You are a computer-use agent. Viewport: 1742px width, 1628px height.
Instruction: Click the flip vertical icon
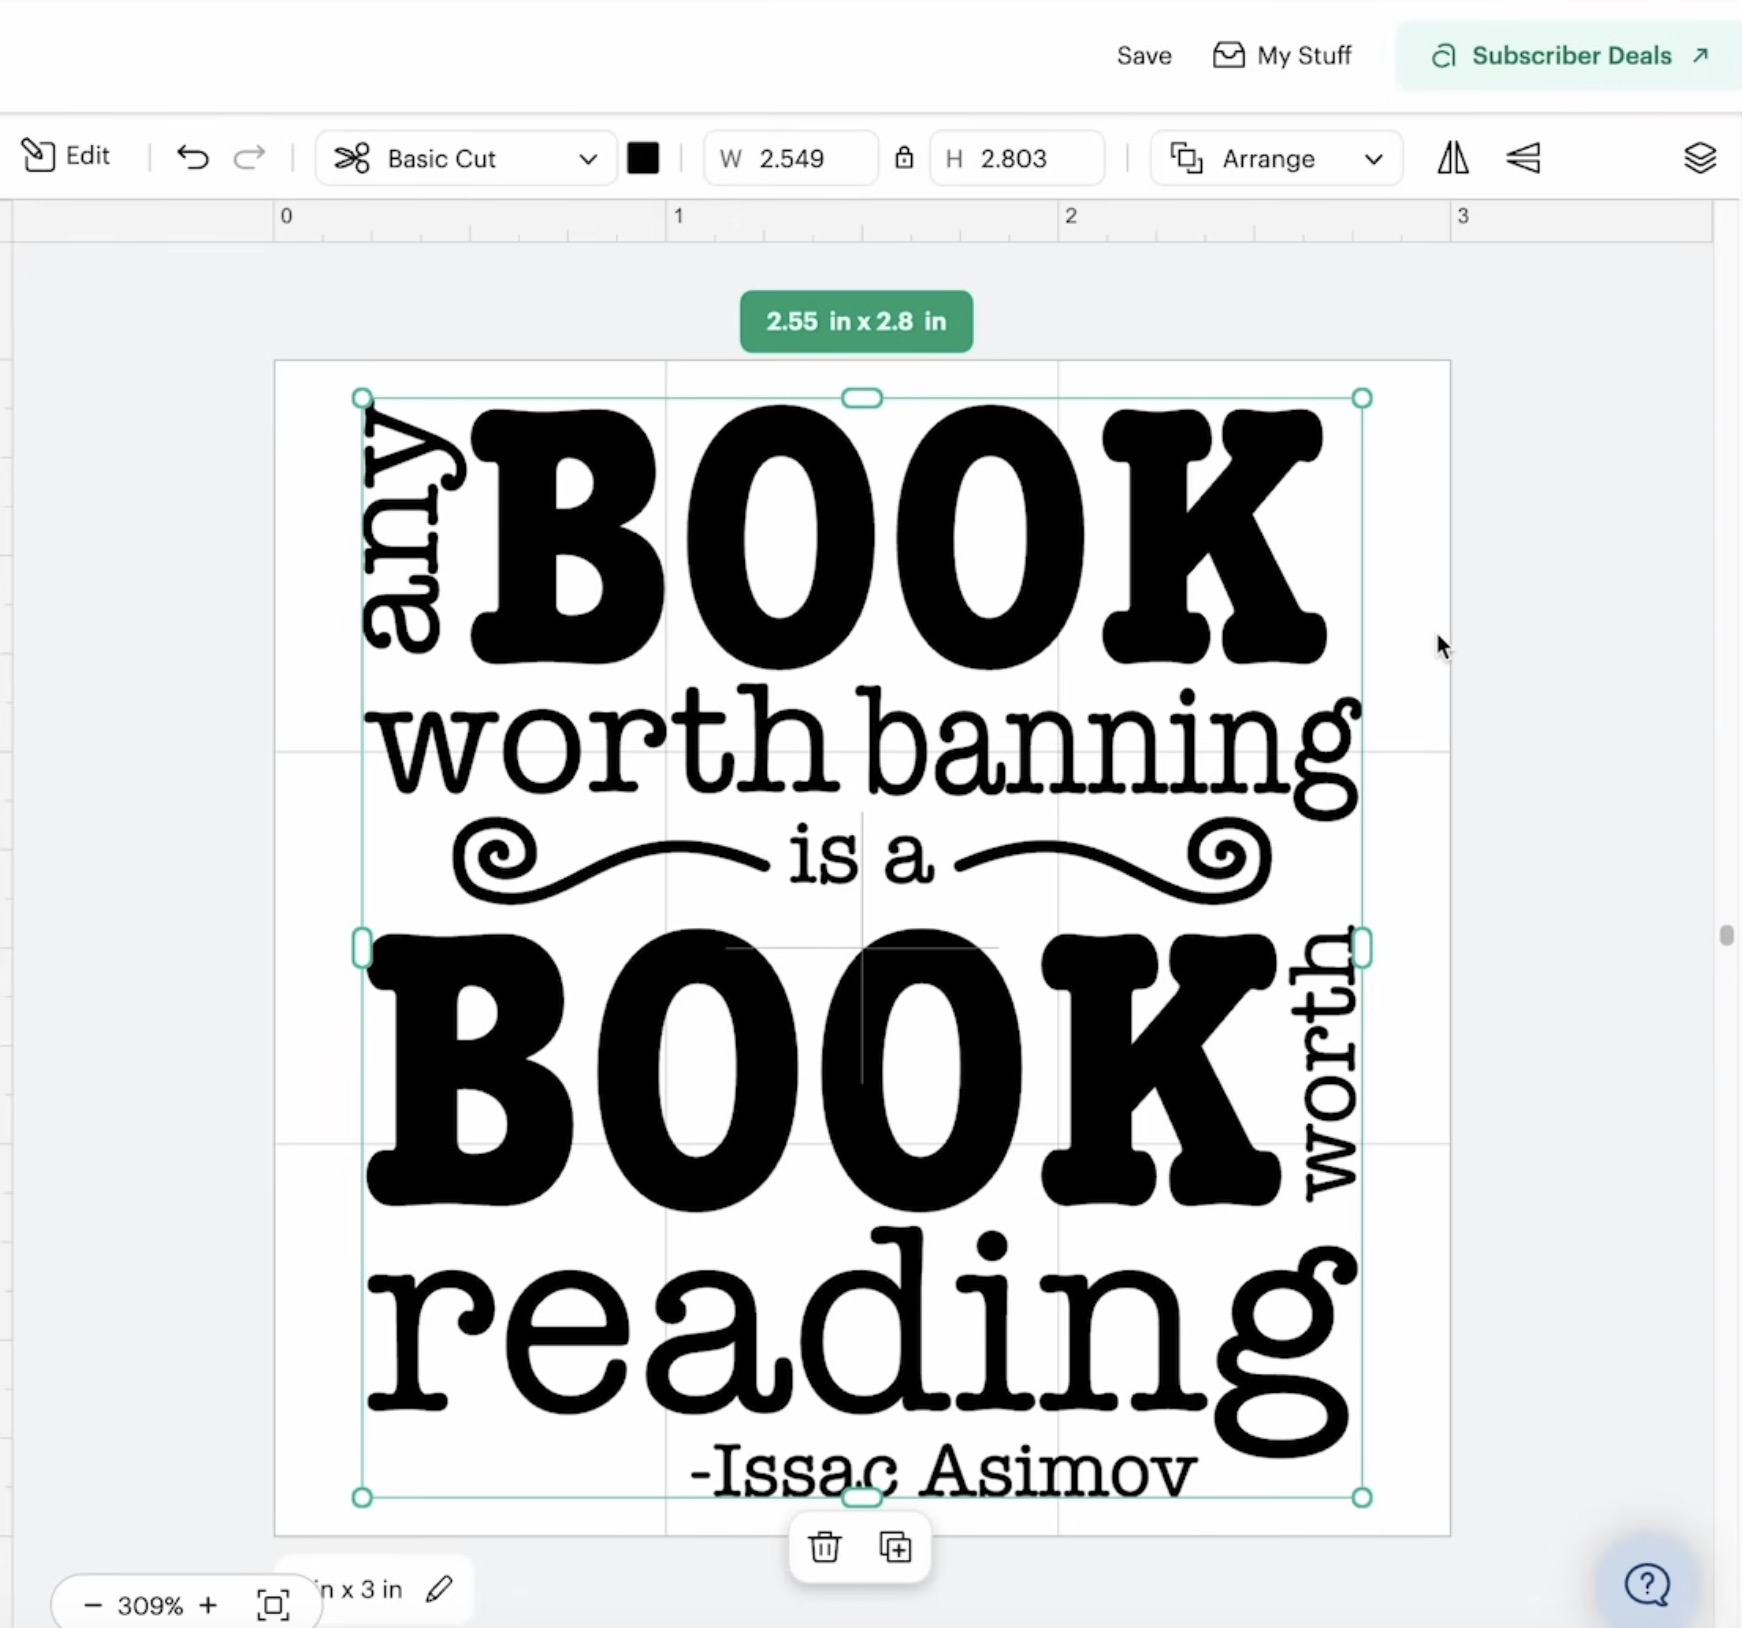[x=1523, y=158]
